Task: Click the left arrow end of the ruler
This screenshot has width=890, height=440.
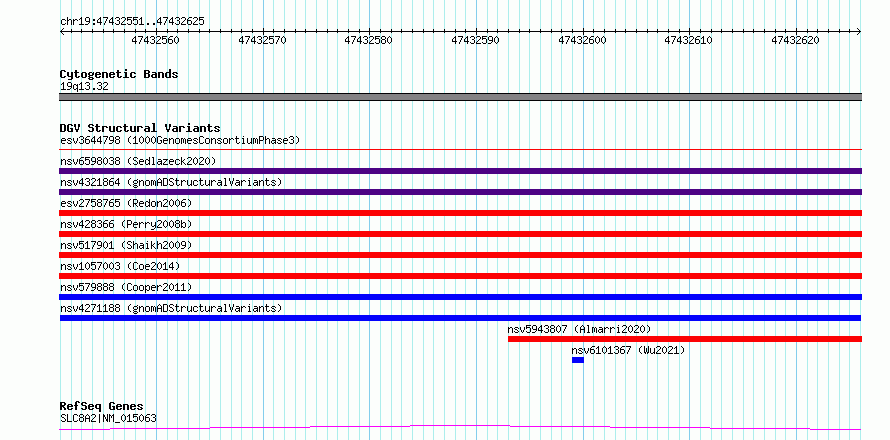Action: click(x=62, y=31)
